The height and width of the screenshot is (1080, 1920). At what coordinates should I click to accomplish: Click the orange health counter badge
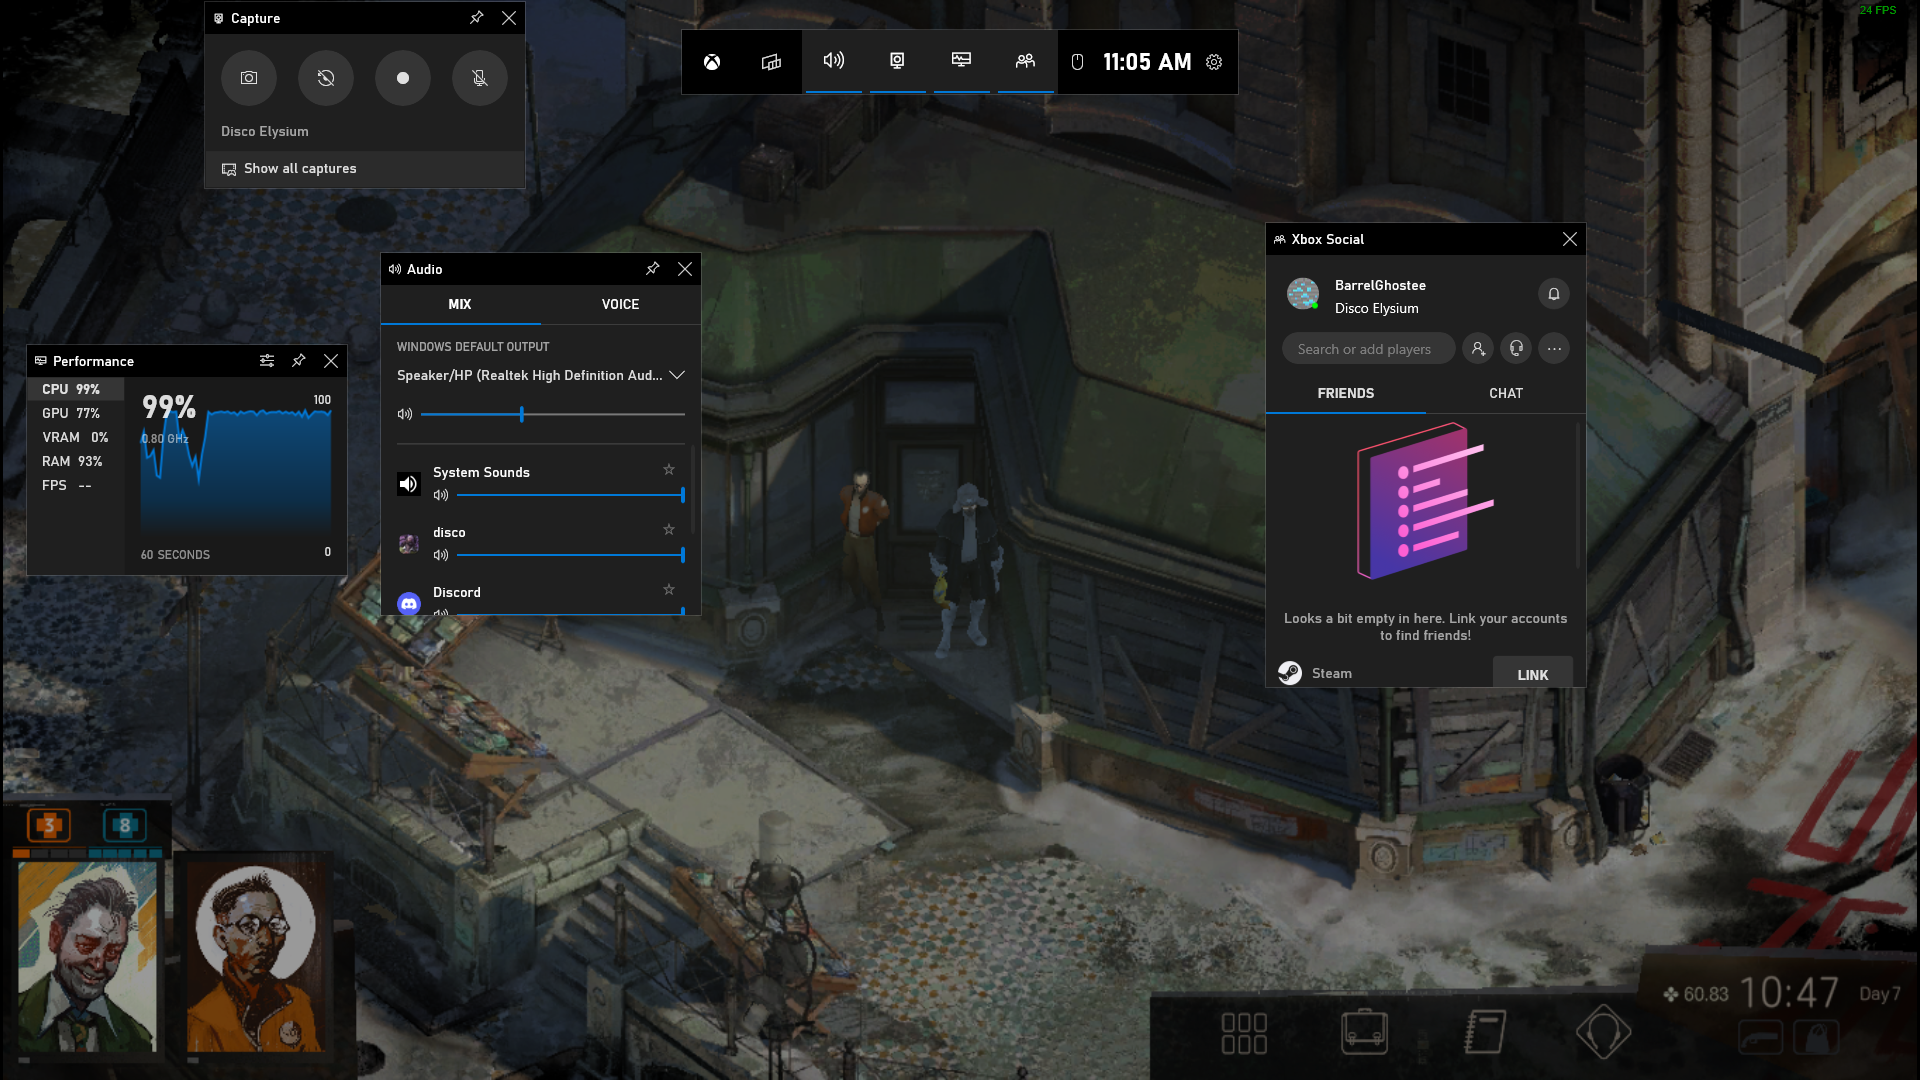pyautogui.click(x=49, y=826)
